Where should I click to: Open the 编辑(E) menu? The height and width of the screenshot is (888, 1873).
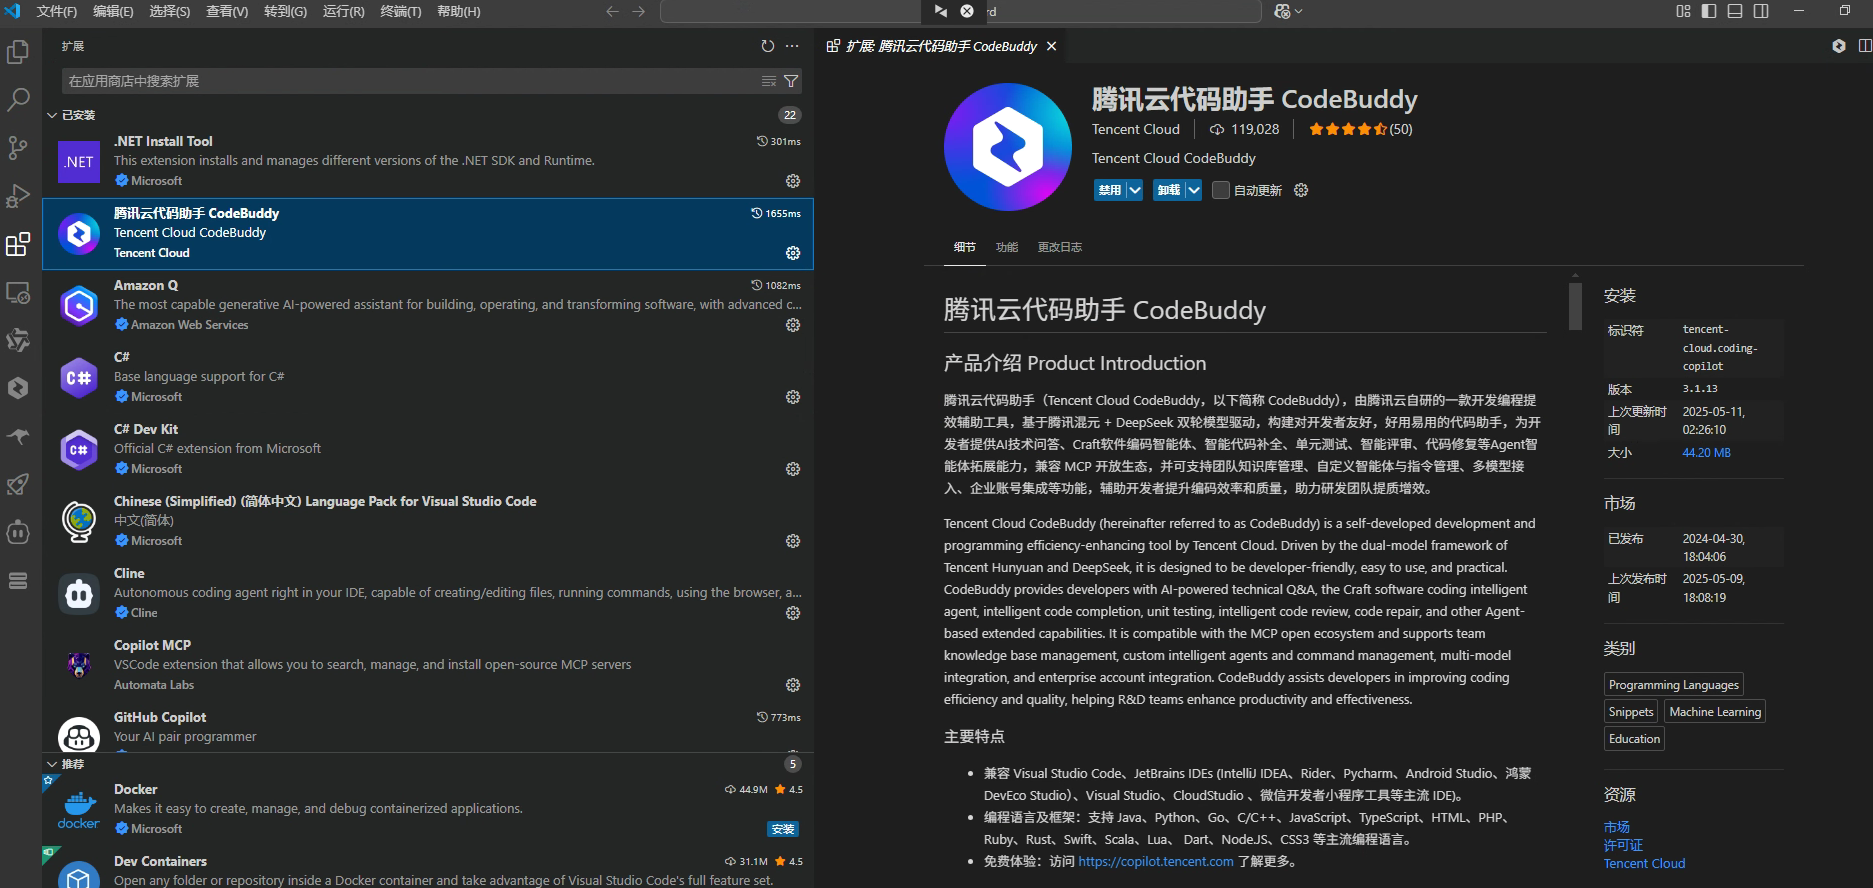[x=113, y=11]
